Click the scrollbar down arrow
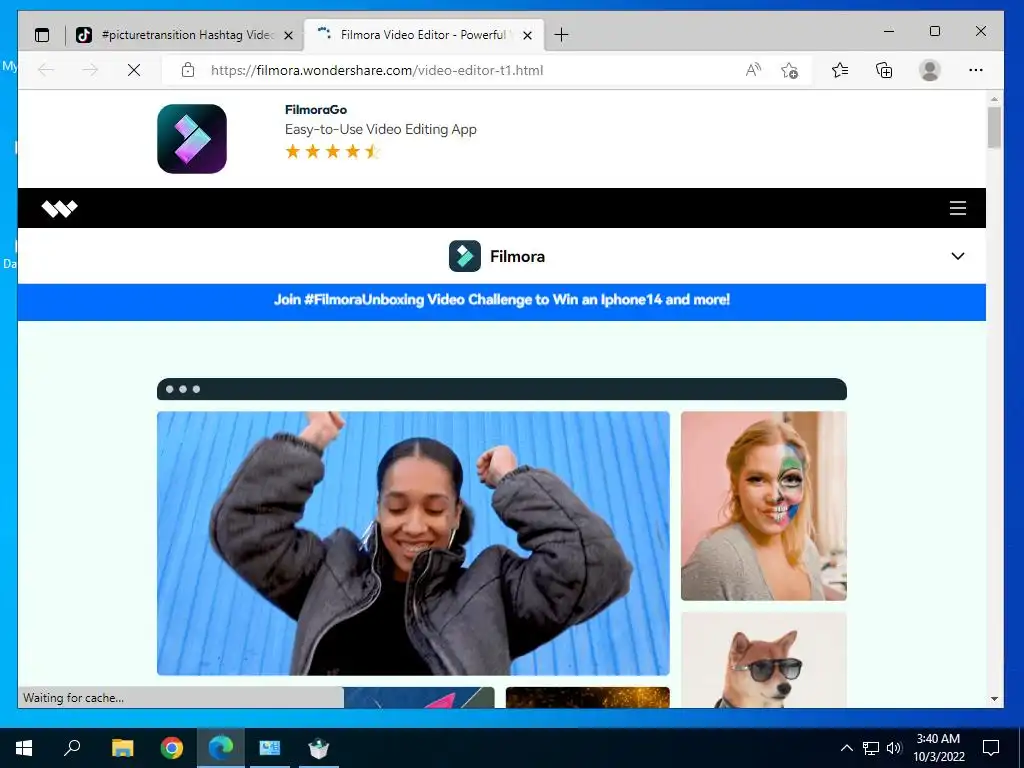Screen dimensions: 1024x768 click(x=994, y=699)
